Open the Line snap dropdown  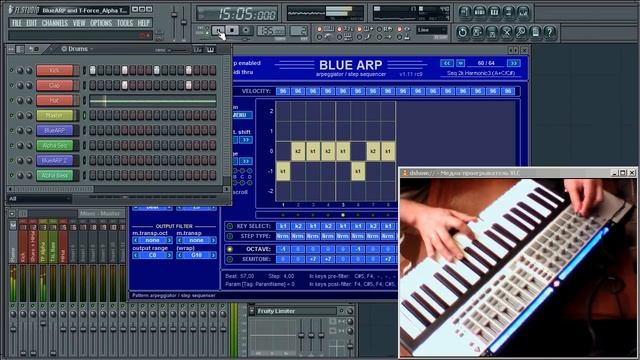coord(432,30)
